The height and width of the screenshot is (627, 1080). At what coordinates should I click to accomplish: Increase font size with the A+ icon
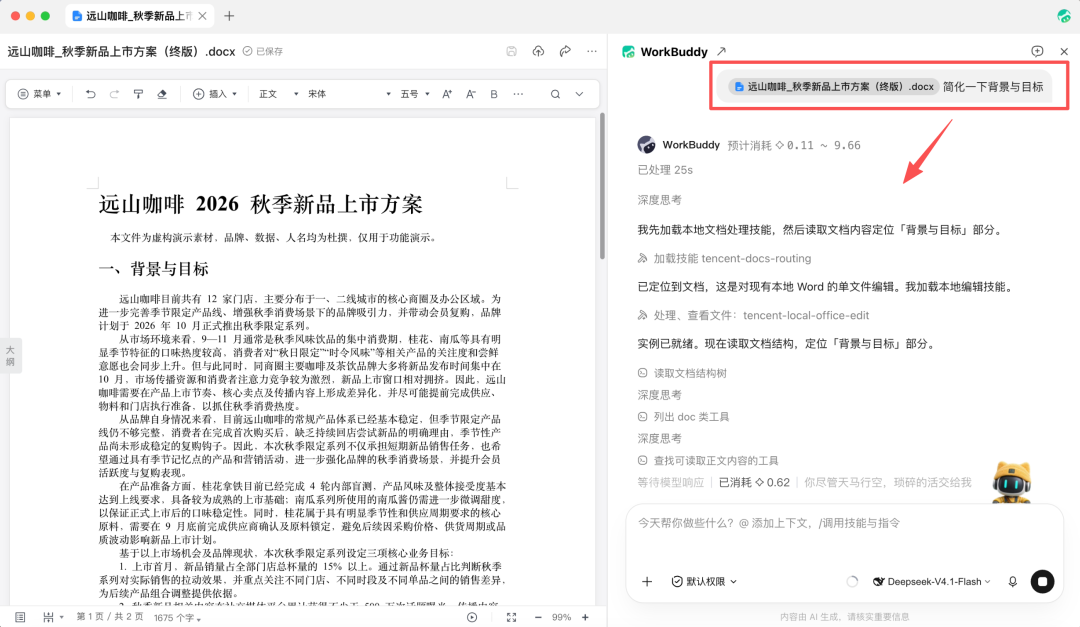(447, 94)
